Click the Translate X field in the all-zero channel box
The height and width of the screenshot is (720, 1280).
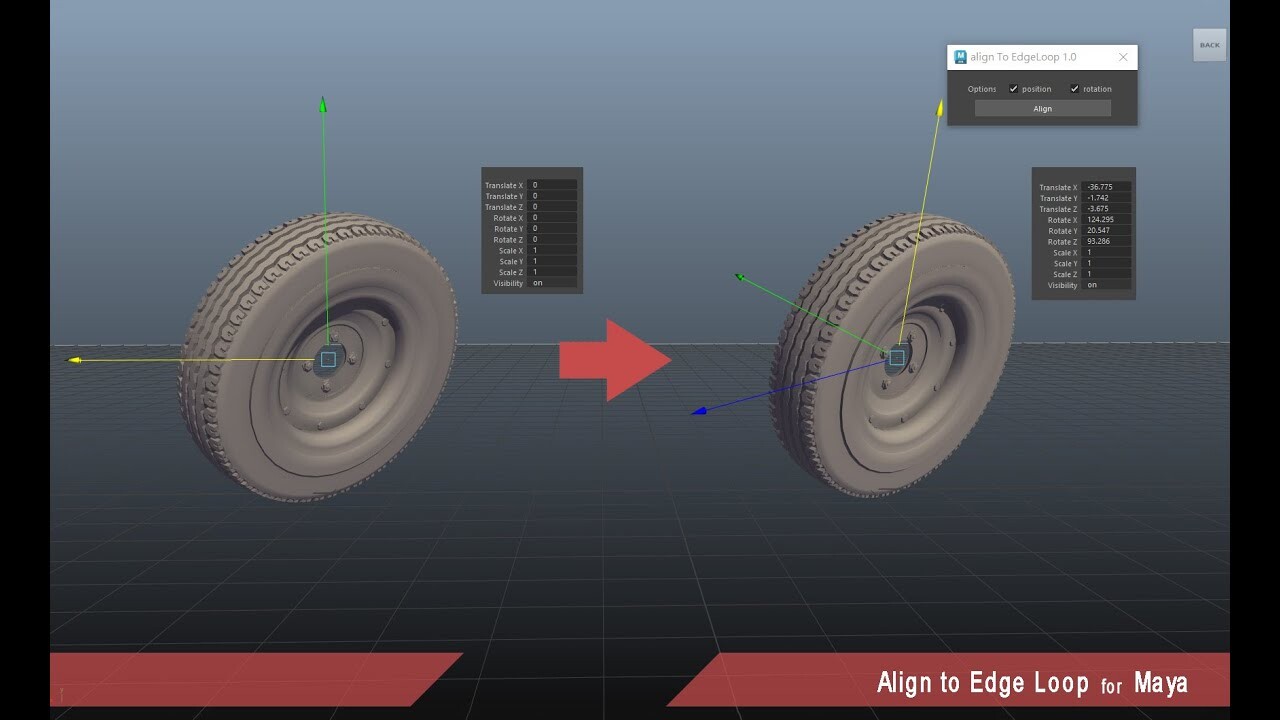pos(553,185)
